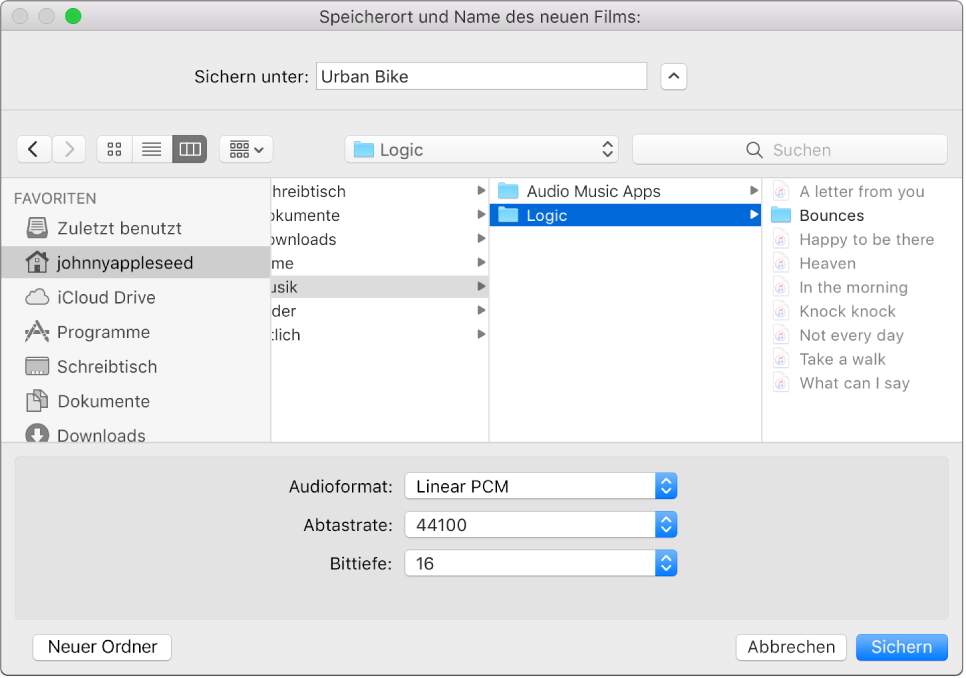Select the partially visible Downloads column row

380,240
